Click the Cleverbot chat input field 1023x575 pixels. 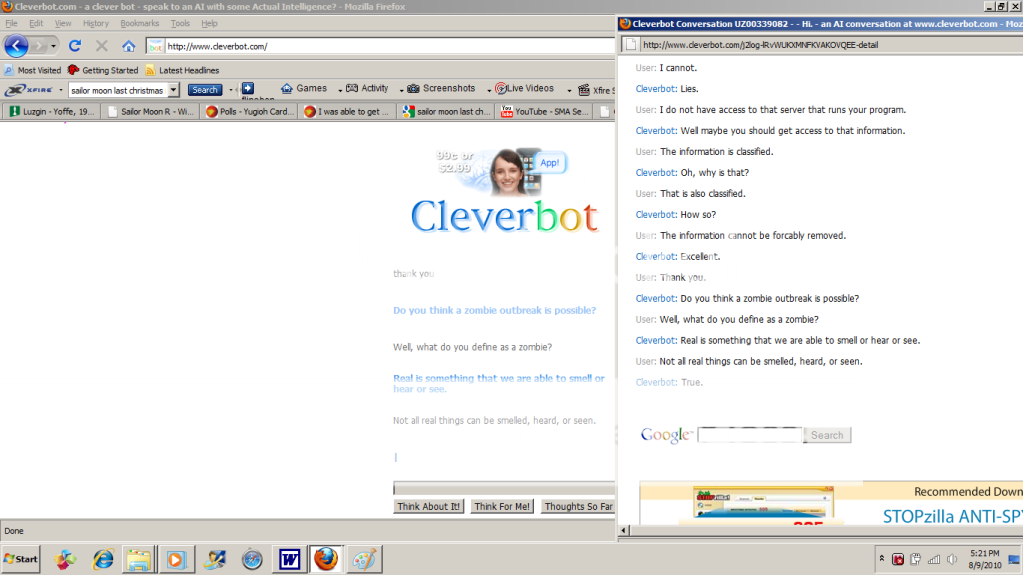click(x=504, y=488)
